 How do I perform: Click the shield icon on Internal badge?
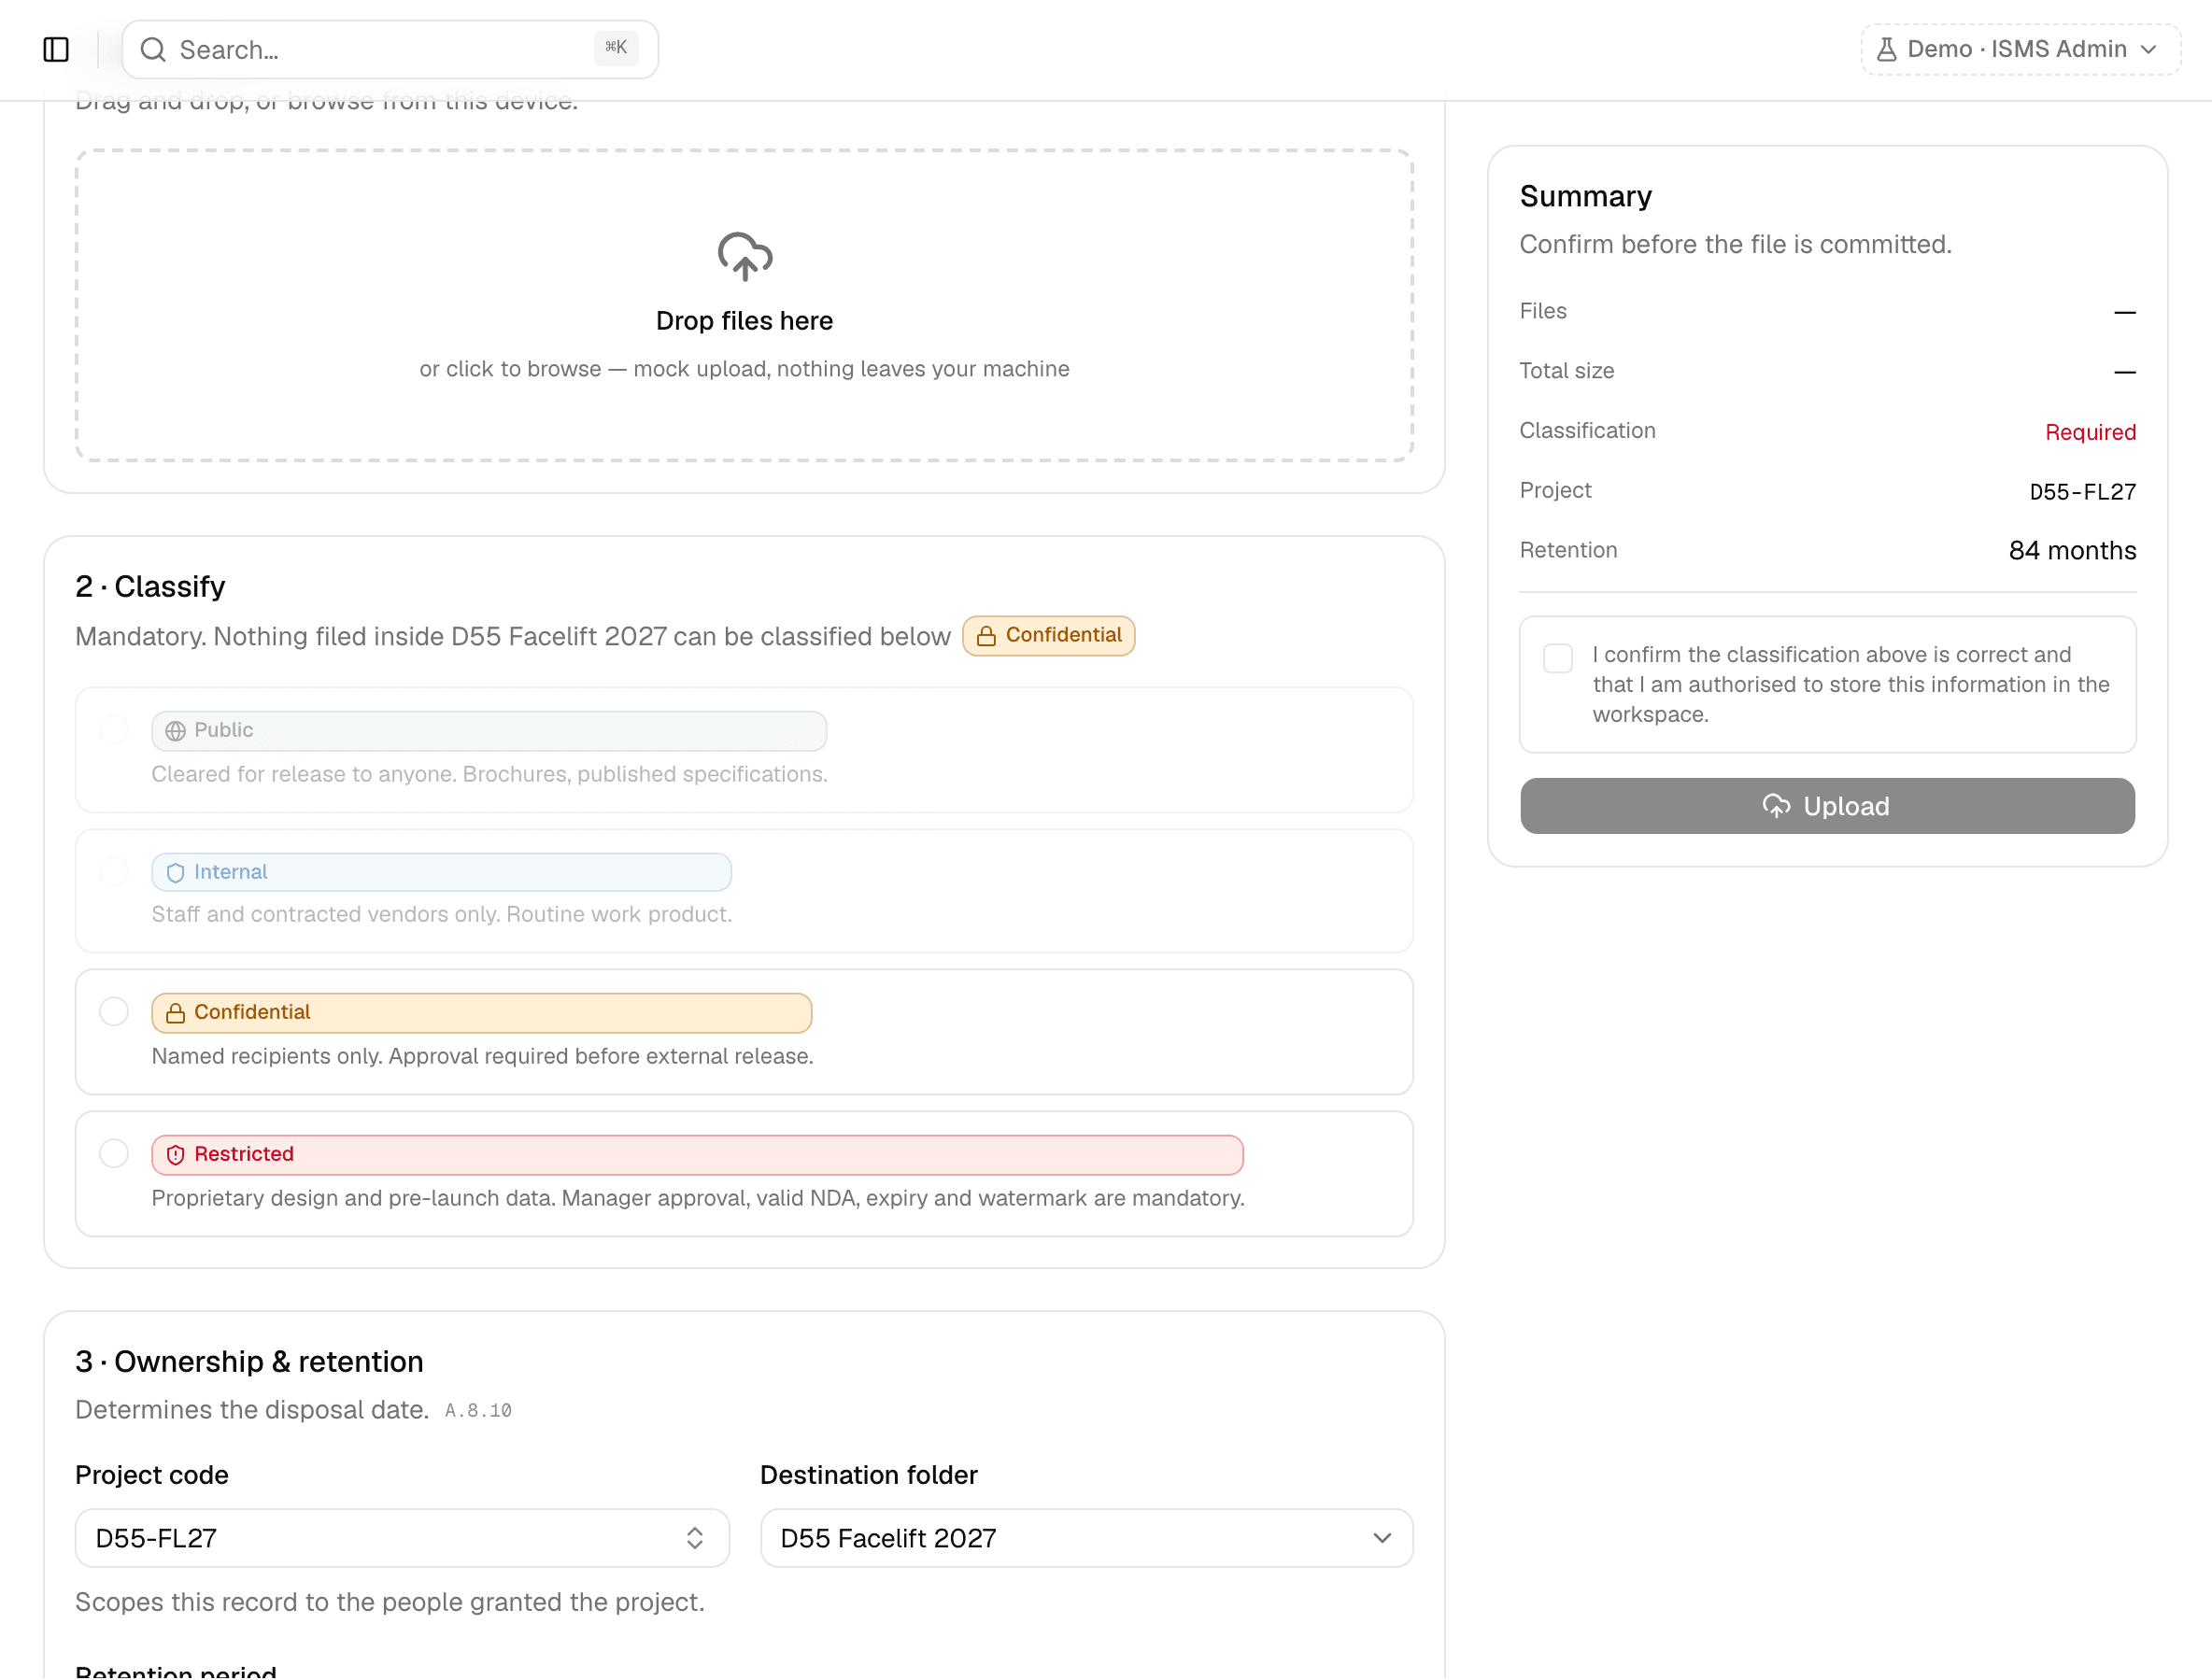pos(175,873)
